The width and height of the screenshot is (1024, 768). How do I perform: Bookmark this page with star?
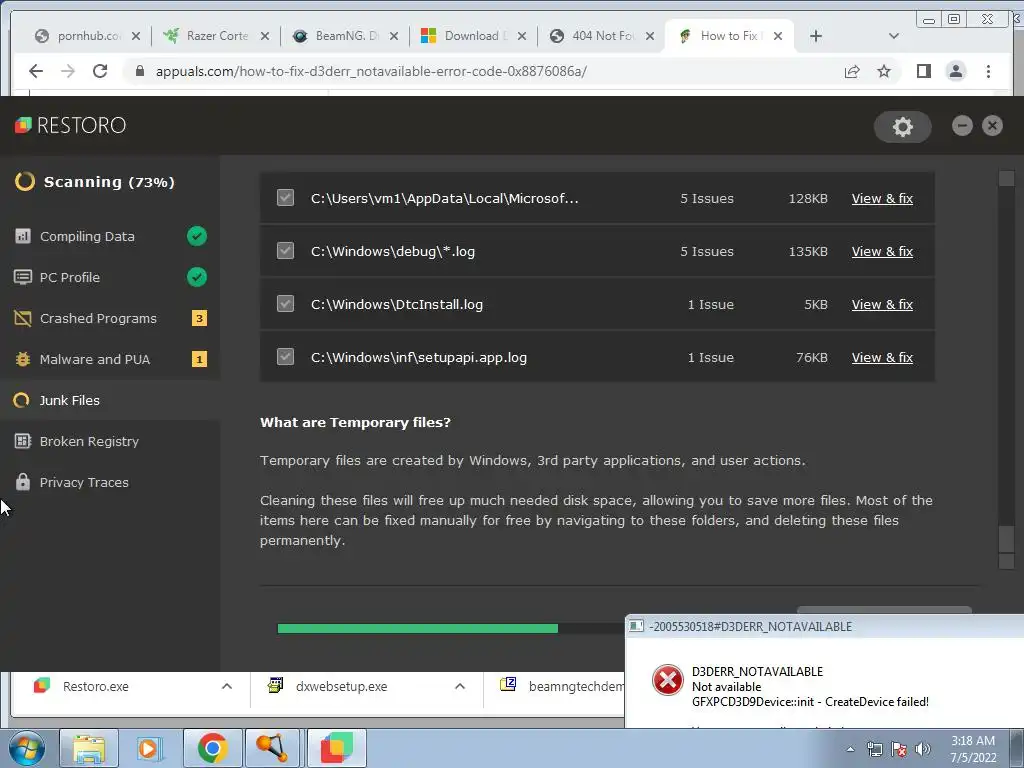pos(884,71)
